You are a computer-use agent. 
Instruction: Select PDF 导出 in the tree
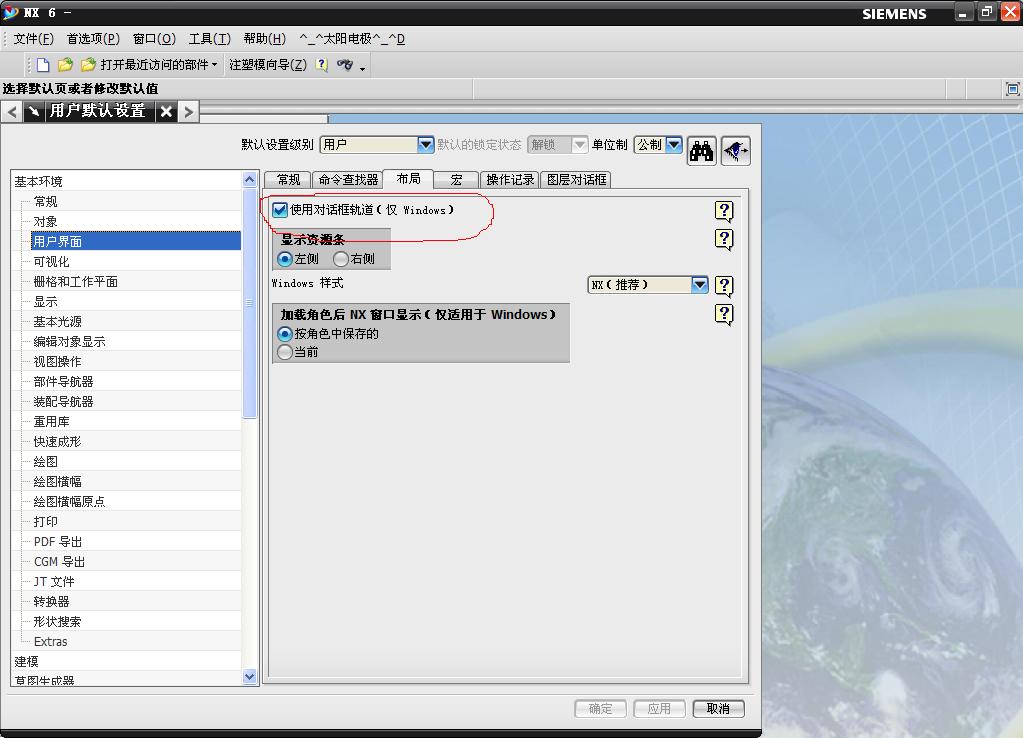tap(58, 542)
